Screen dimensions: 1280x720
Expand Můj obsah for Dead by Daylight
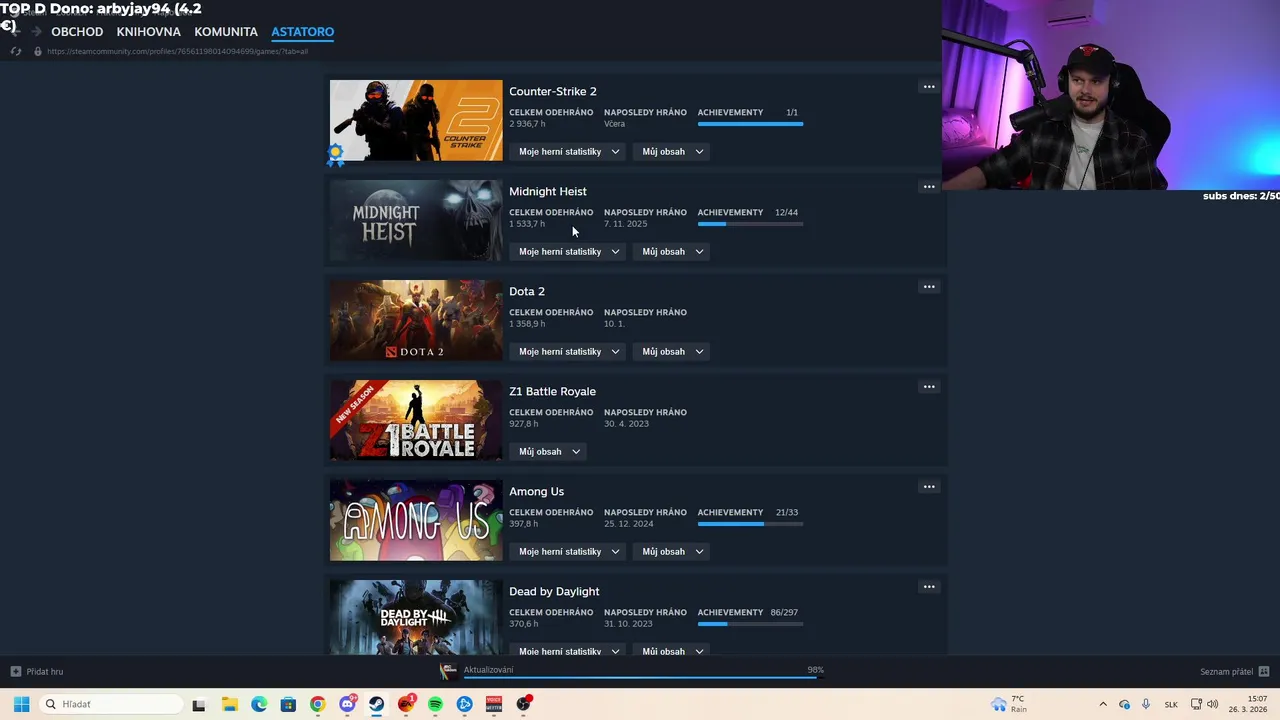(673, 651)
